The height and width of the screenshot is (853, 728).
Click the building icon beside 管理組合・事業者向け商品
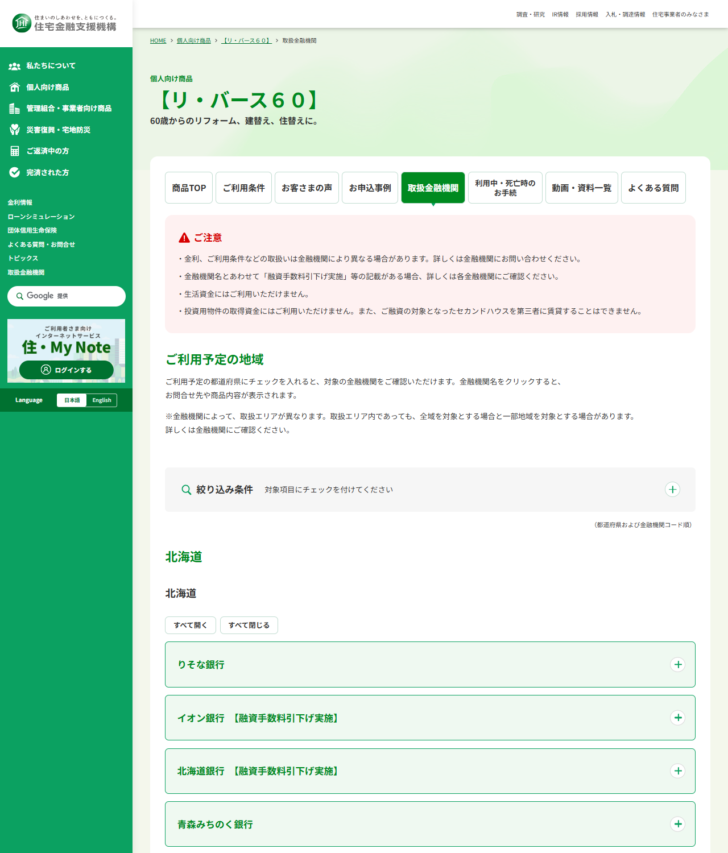point(15,108)
